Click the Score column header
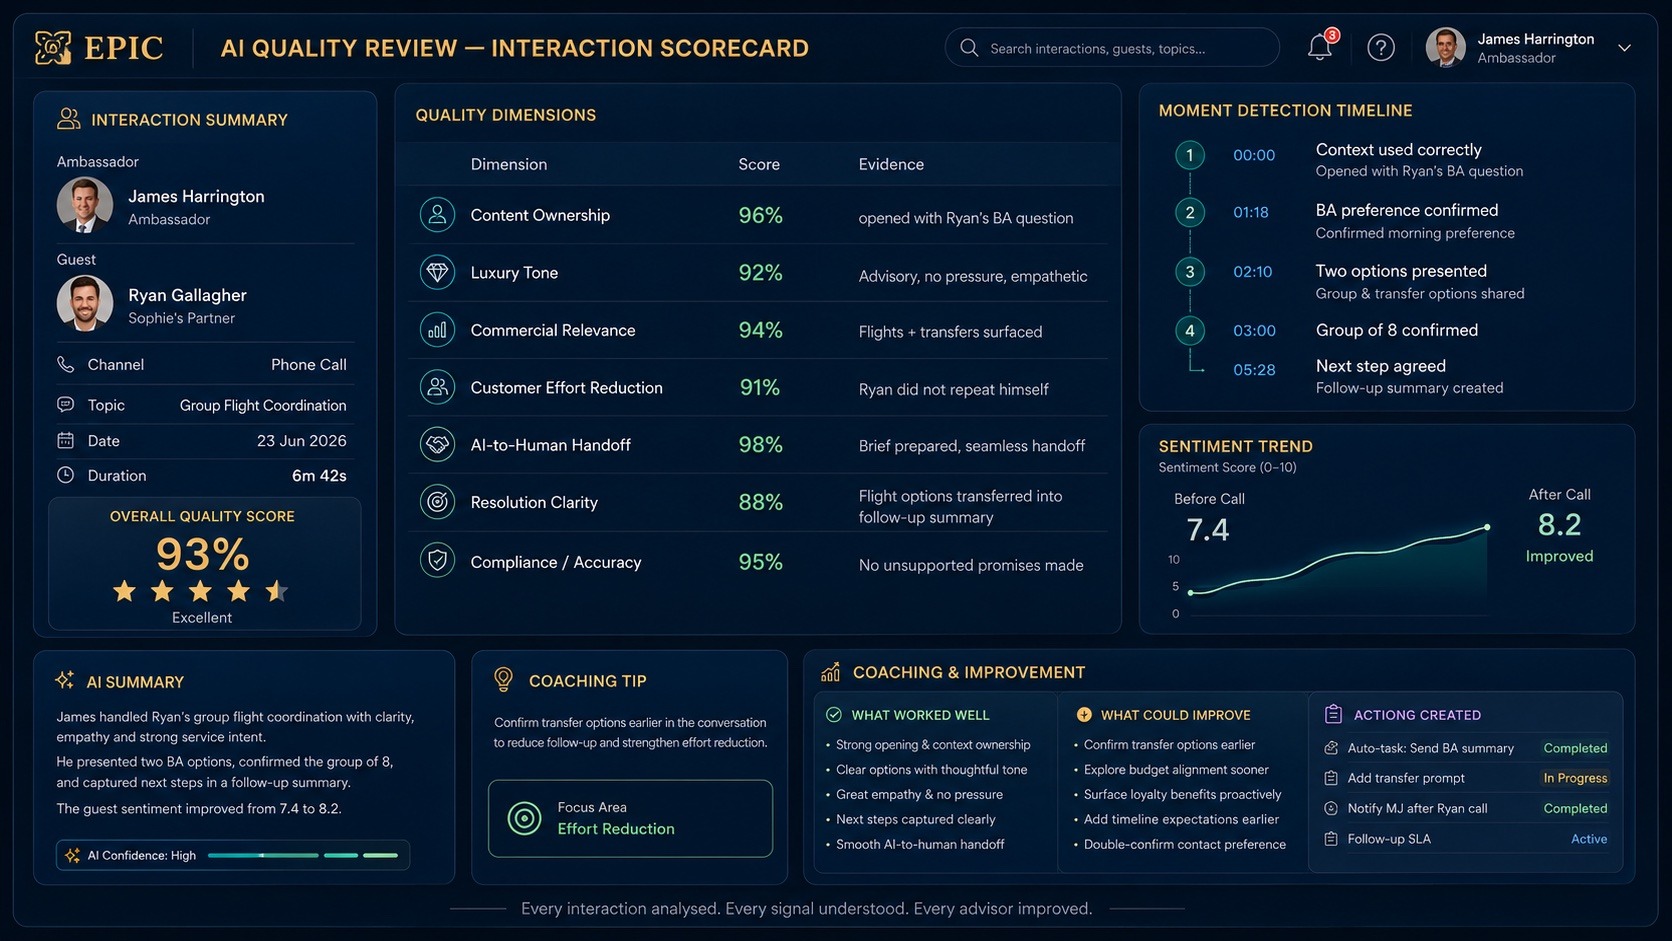Image resolution: width=1672 pixels, height=941 pixels. click(759, 164)
